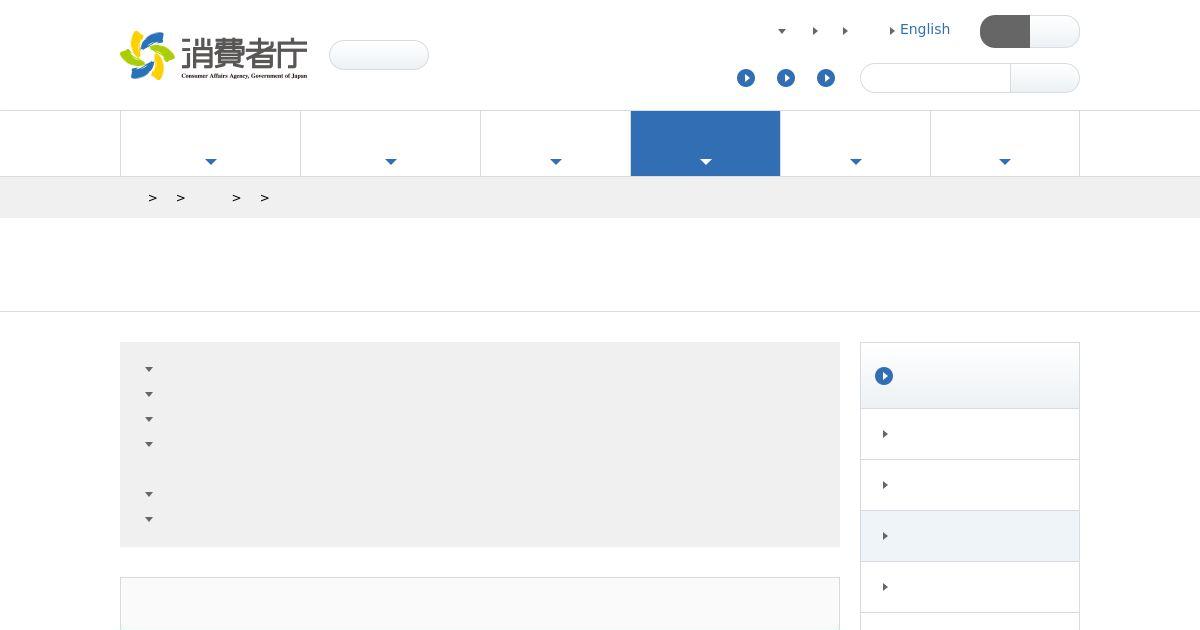Select the dark gray half of the header toggle
The image size is (1200, 630).
(1005, 32)
